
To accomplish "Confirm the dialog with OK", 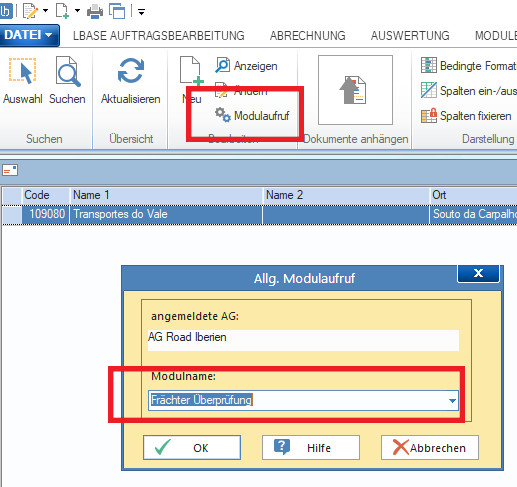I will [x=192, y=447].
